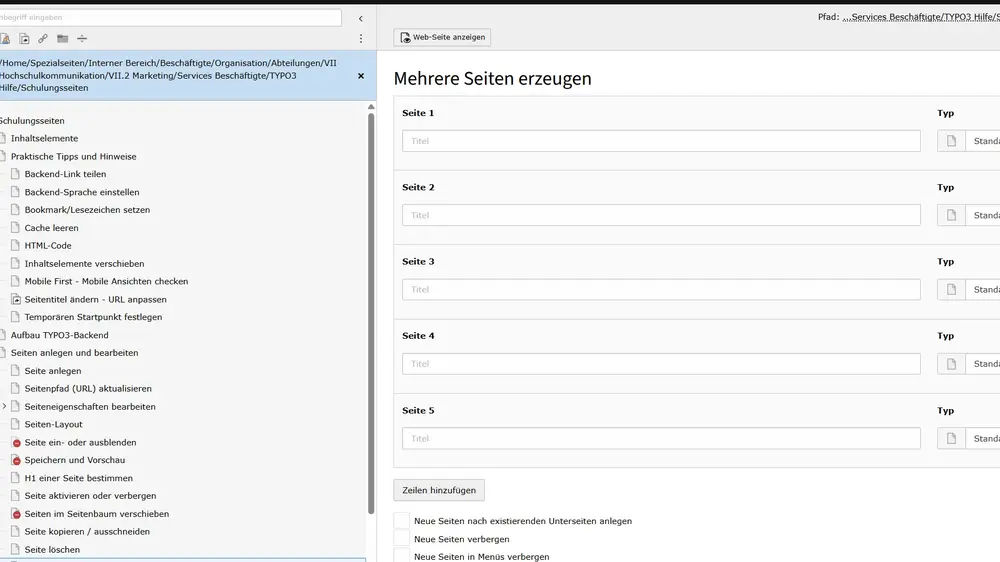The height and width of the screenshot is (562, 1000).
Task: Expand the 'Seiteneigenschaften bearbeiten' tree node
Action: (x=4, y=407)
